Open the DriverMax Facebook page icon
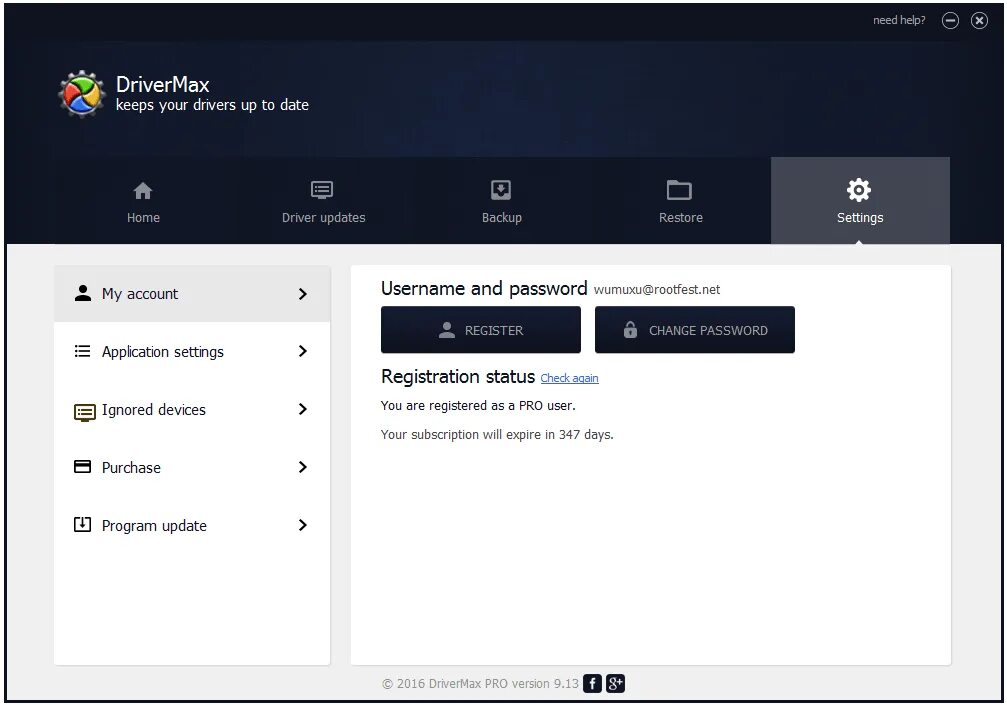This screenshot has height=705, width=1007. point(592,684)
